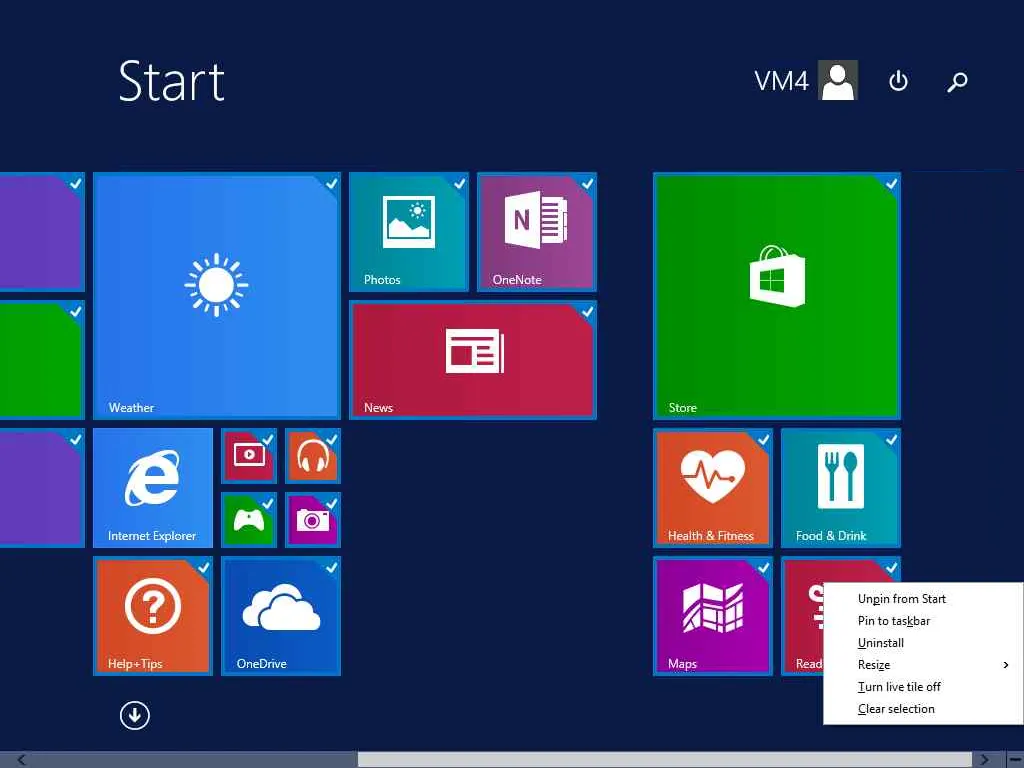
Task: Open the News tile
Action: coord(473,360)
